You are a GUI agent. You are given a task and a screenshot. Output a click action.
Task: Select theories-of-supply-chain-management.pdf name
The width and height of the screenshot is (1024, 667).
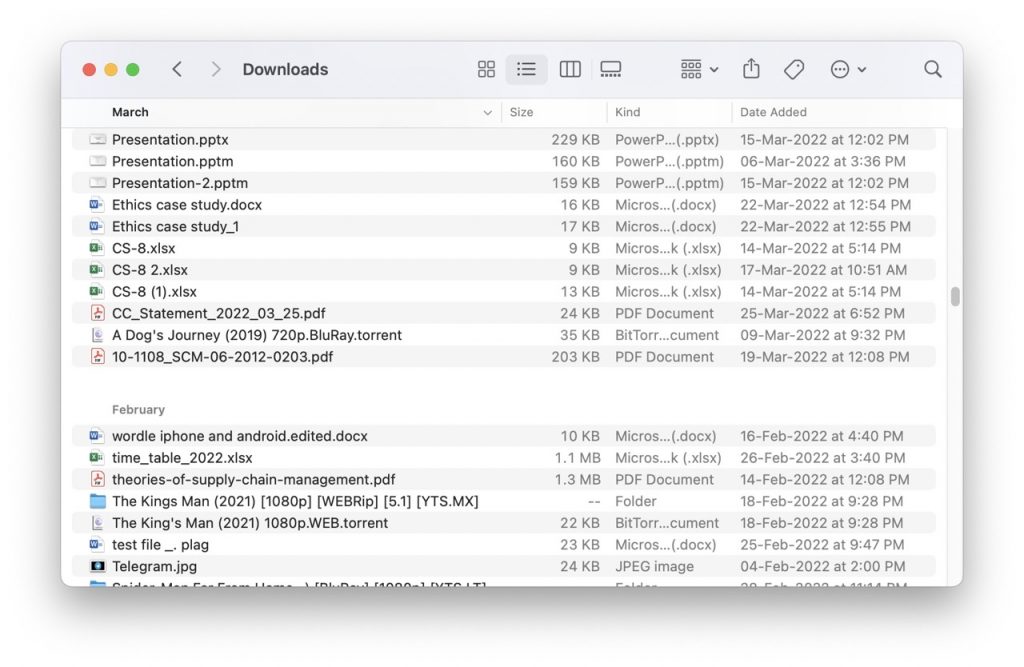click(x=253, y=480)
